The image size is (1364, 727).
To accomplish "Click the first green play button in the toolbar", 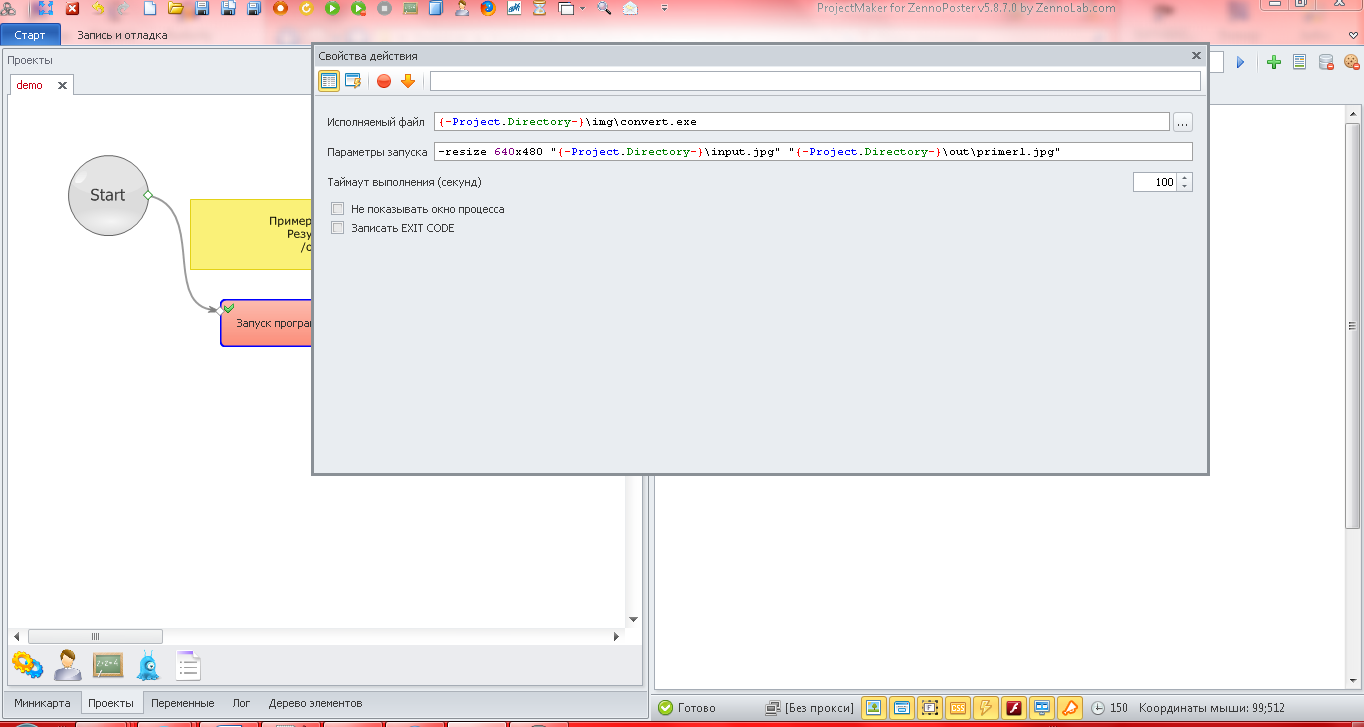I will pyautogui.click(x=332, y=8).
